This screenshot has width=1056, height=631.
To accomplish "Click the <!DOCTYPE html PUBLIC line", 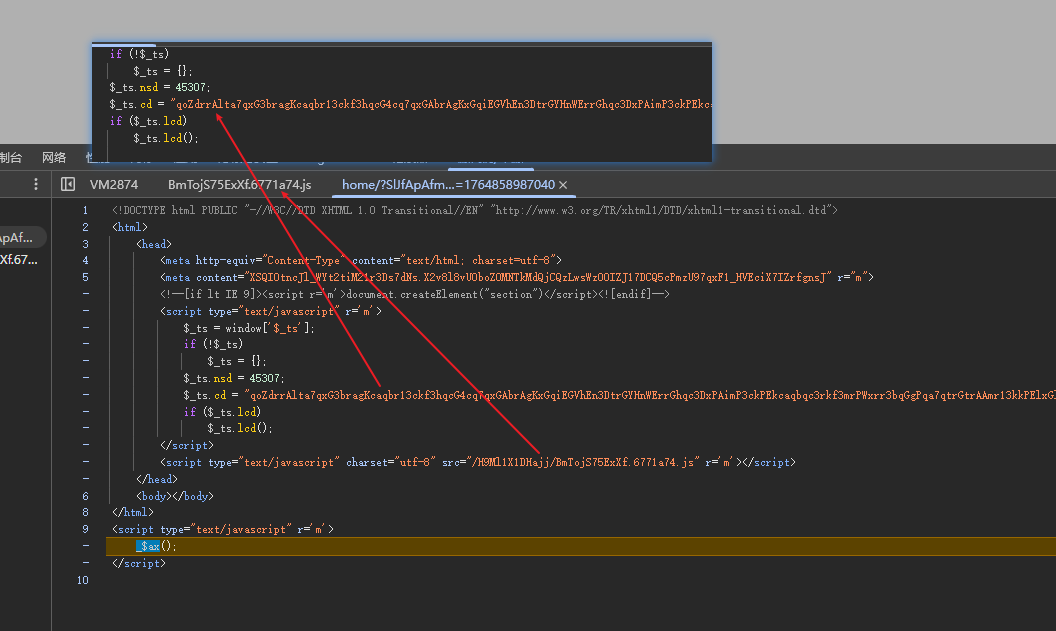I will click(475, 210).
